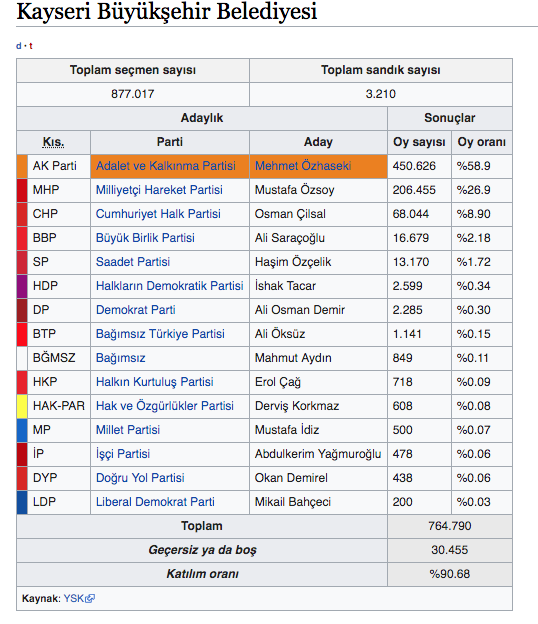Click the Kıs. abbreviation header
The height and width of the screenshot is (624, 538).
point(53,142)
